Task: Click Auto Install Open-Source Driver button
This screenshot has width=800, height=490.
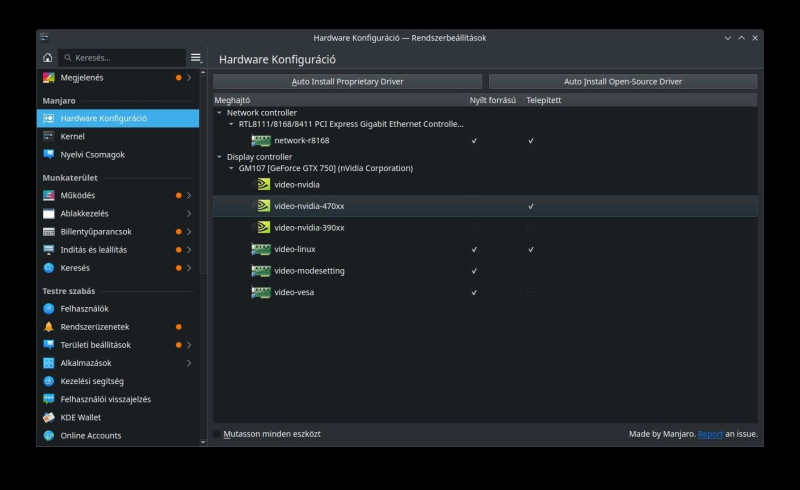Action: point(623,82)
